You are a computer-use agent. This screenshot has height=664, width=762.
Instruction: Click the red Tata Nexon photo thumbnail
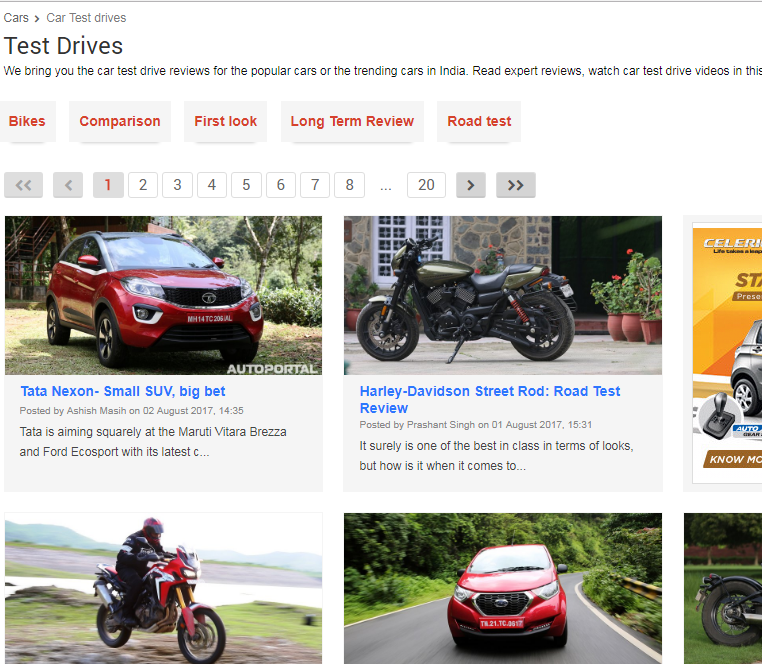tap(163, 296)
